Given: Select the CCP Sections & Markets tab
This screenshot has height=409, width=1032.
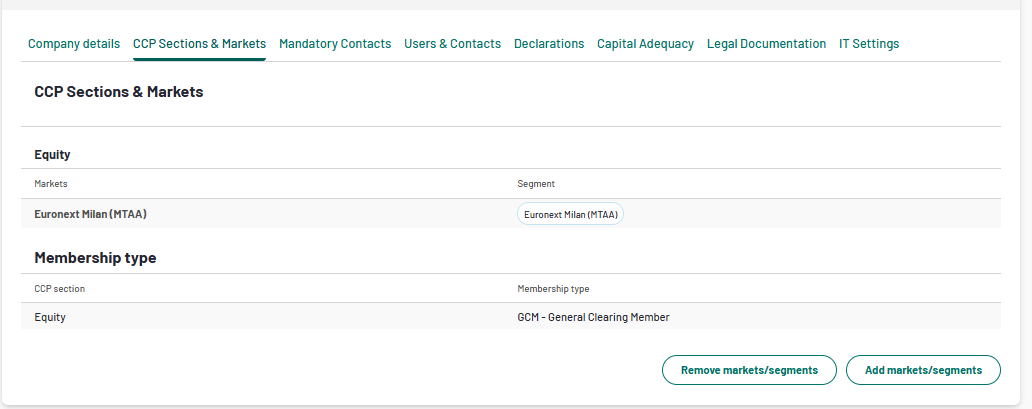Looking at the screenshot, I should click(199, 43).
